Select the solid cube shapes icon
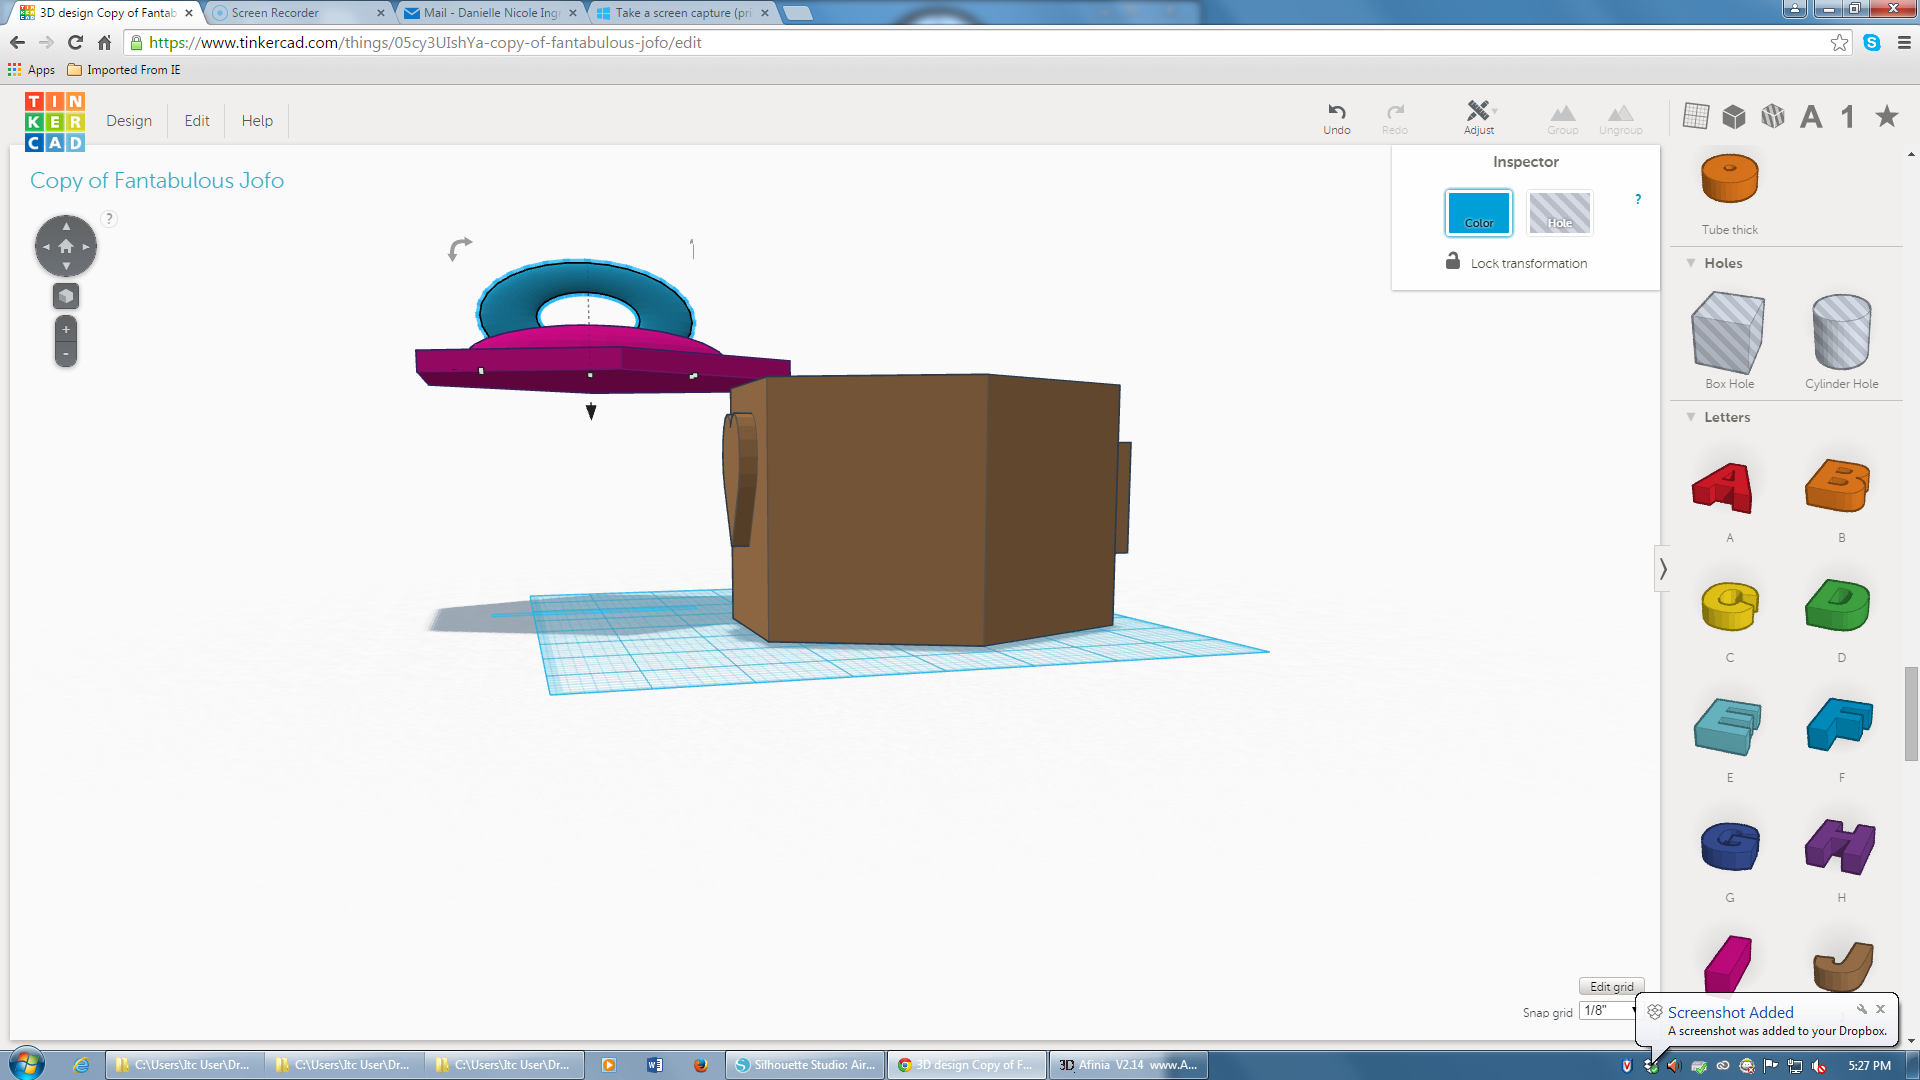 1734,116
